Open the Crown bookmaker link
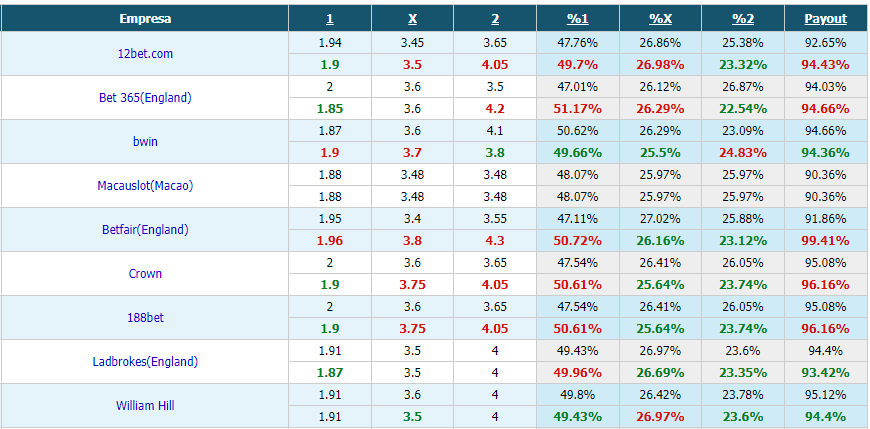 (145, 274)
